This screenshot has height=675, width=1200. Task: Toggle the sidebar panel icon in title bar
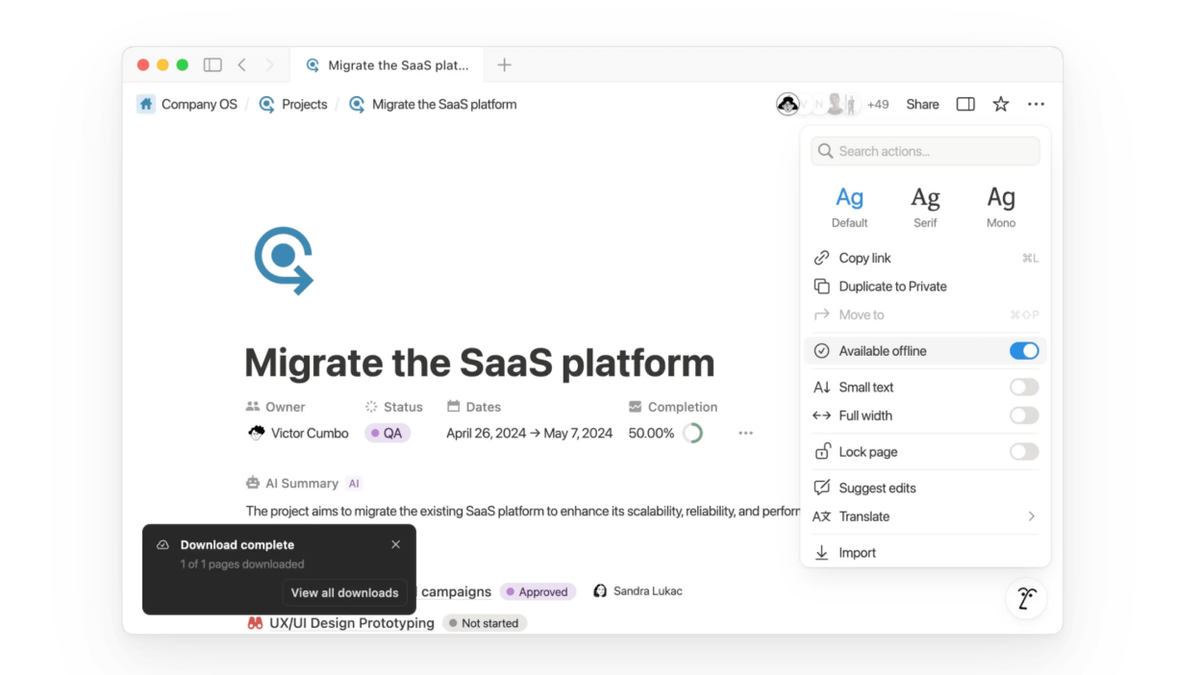[x=212, y=65]
